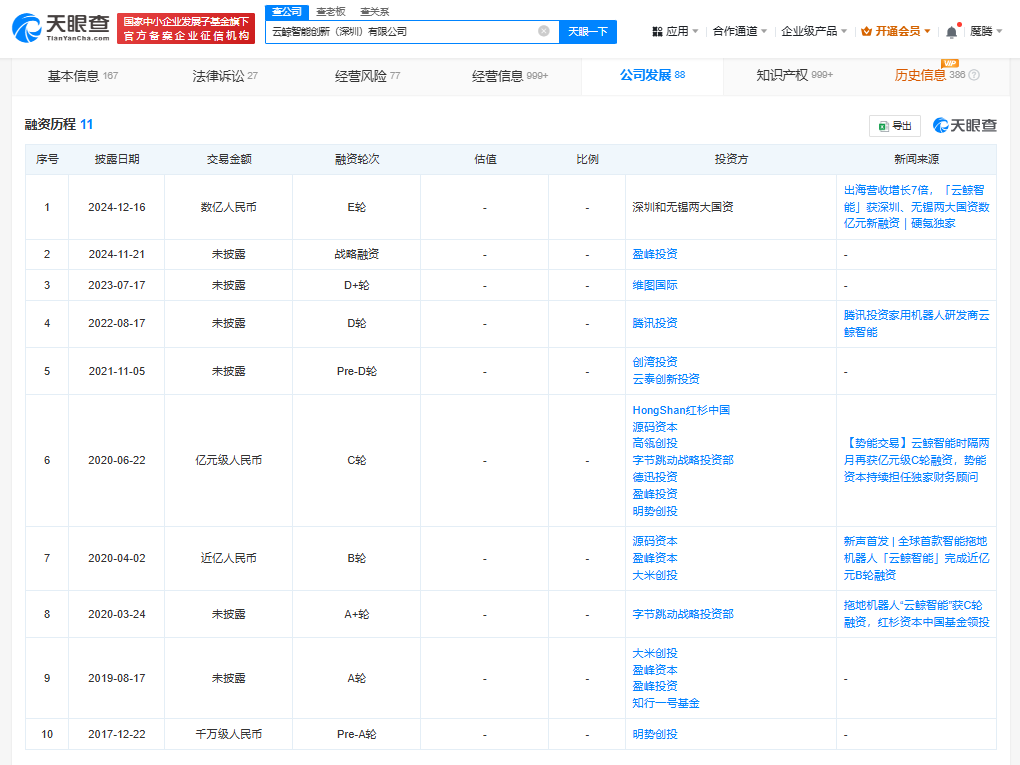Click the crown membership icon

pos(866,31)
